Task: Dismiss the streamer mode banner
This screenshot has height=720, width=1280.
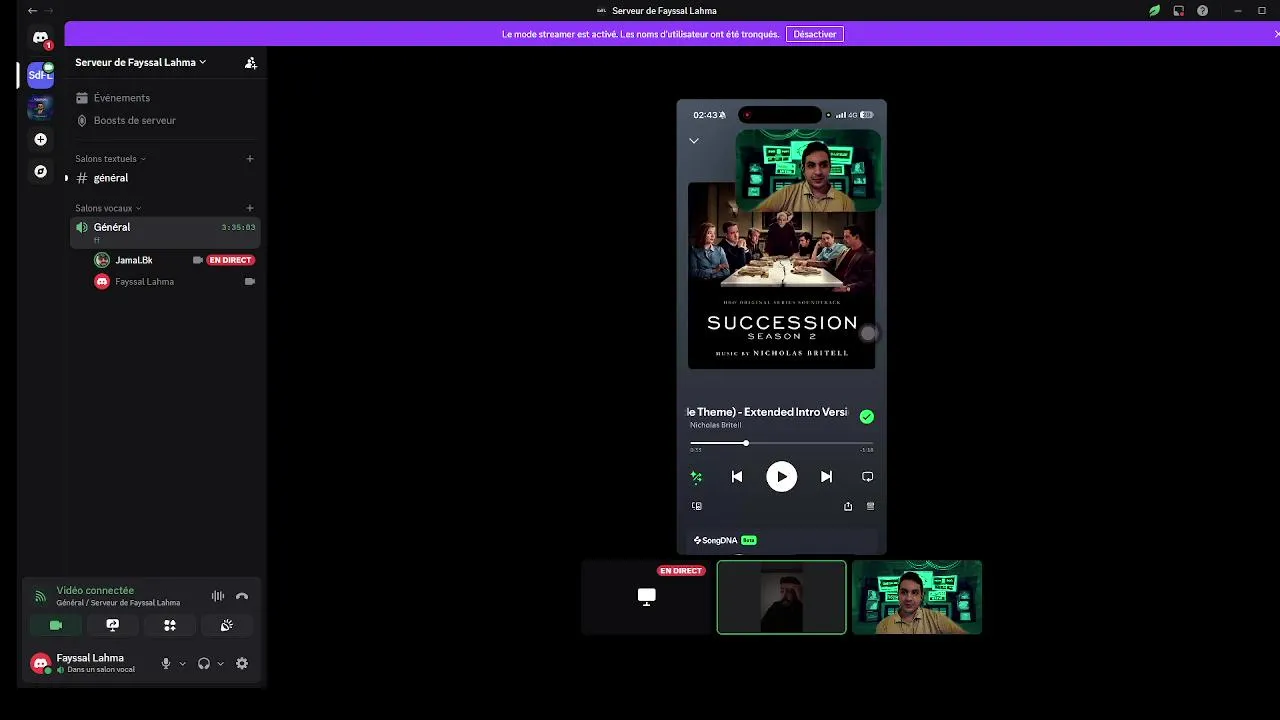Action: coord(1276,34)
